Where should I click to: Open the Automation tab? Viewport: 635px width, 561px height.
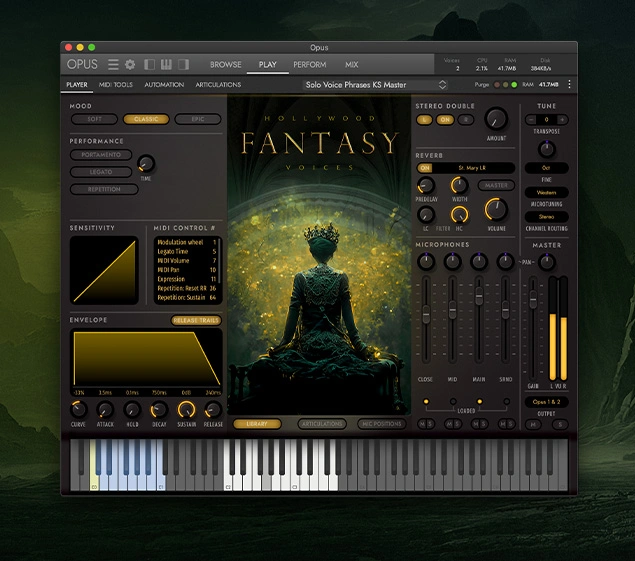(164, 85)
